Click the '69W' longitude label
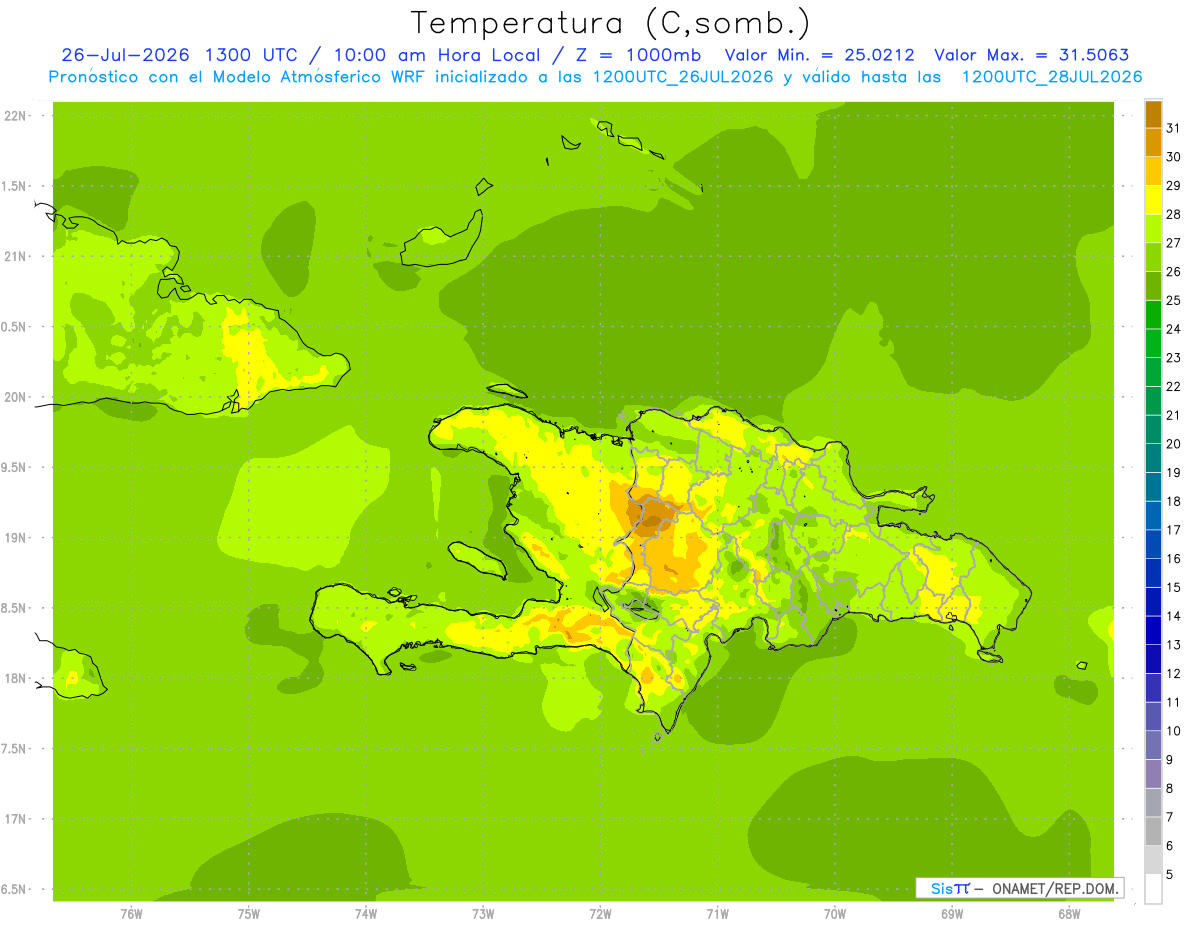Viewport: 1200px width, 927px height. pos(952,914)
